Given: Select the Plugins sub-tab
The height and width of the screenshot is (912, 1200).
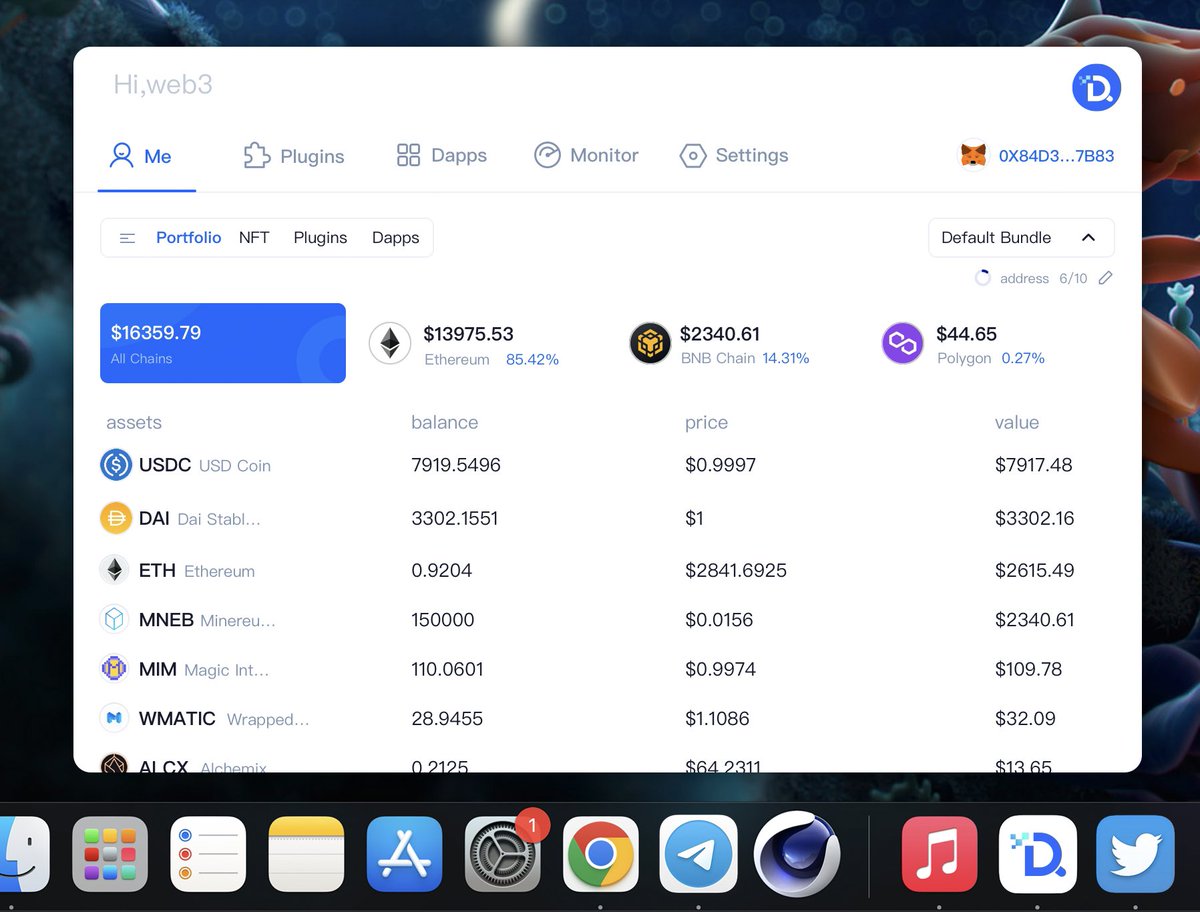Looking at the screenshot, I should [x=320, y=238].
